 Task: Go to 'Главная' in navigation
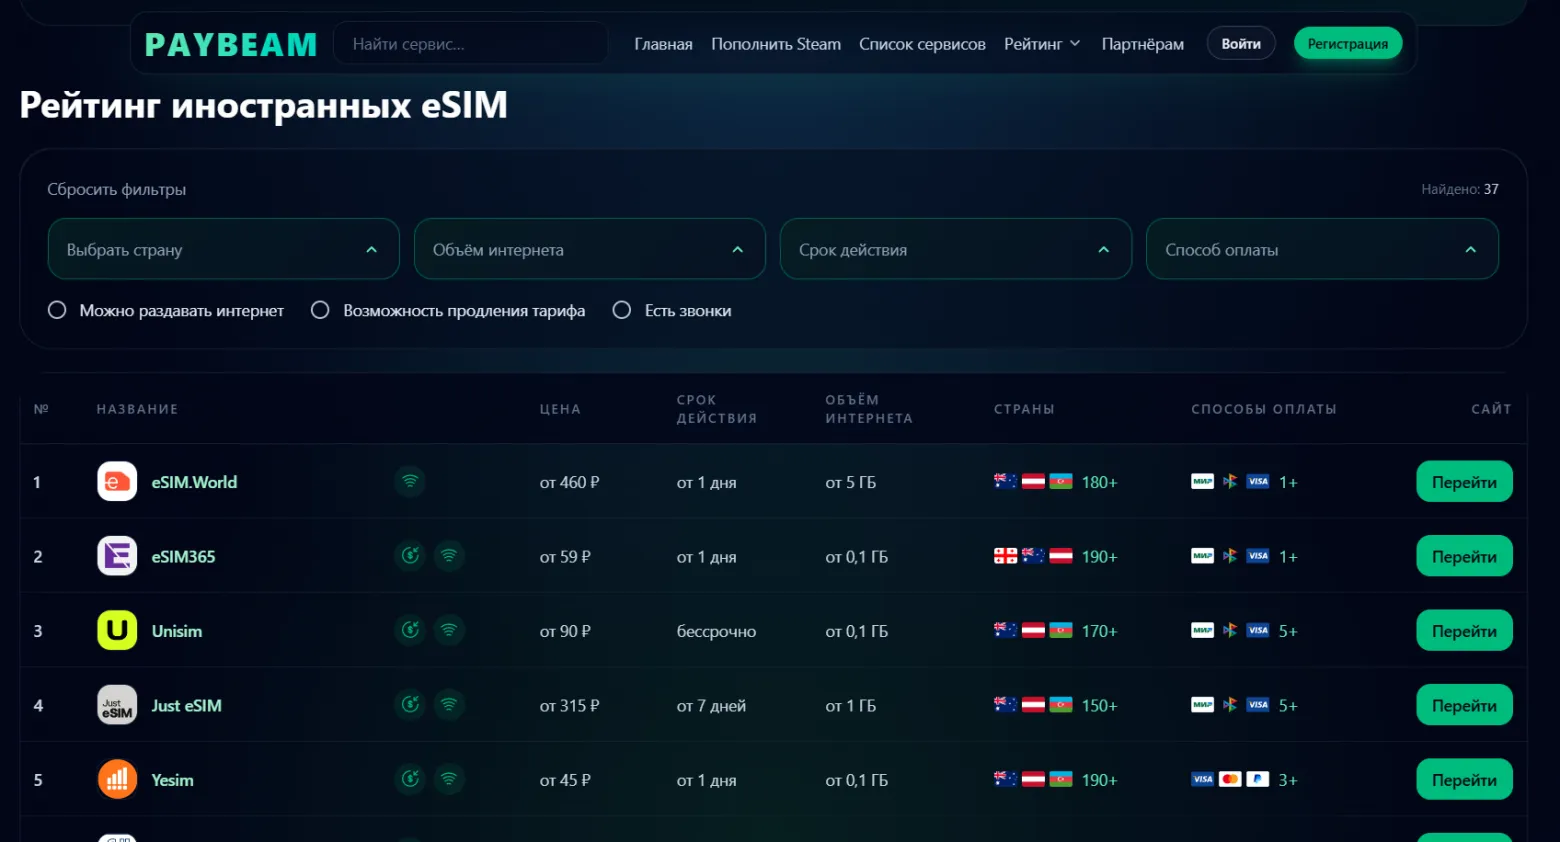[663, 44]
